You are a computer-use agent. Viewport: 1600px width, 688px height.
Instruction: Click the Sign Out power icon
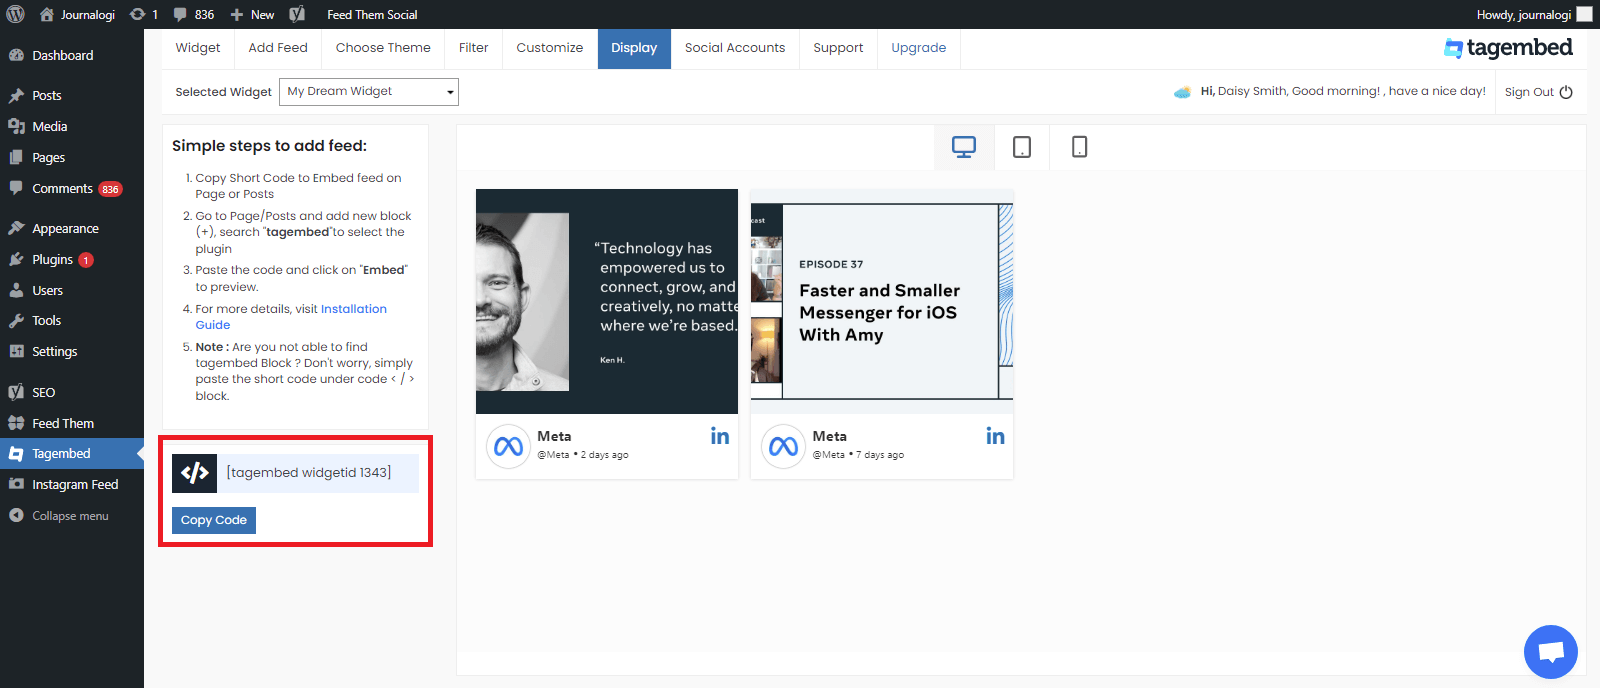tap(1566, 92)
